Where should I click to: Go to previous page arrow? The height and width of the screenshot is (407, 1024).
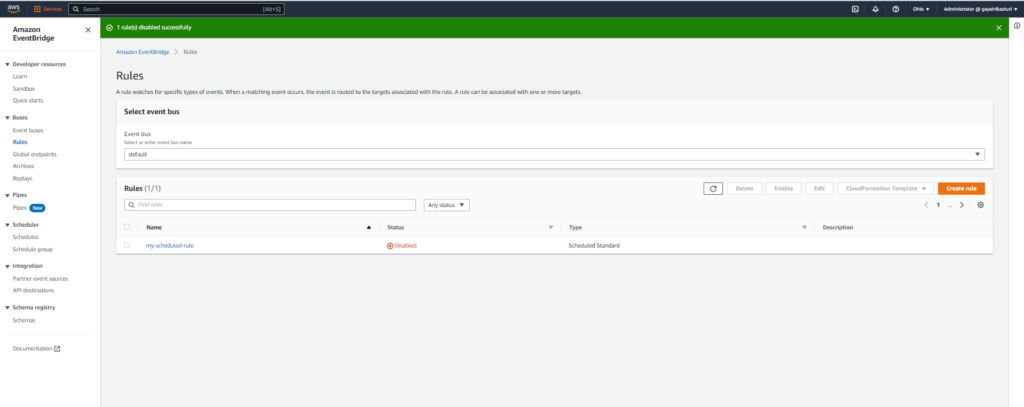[926, 205]
